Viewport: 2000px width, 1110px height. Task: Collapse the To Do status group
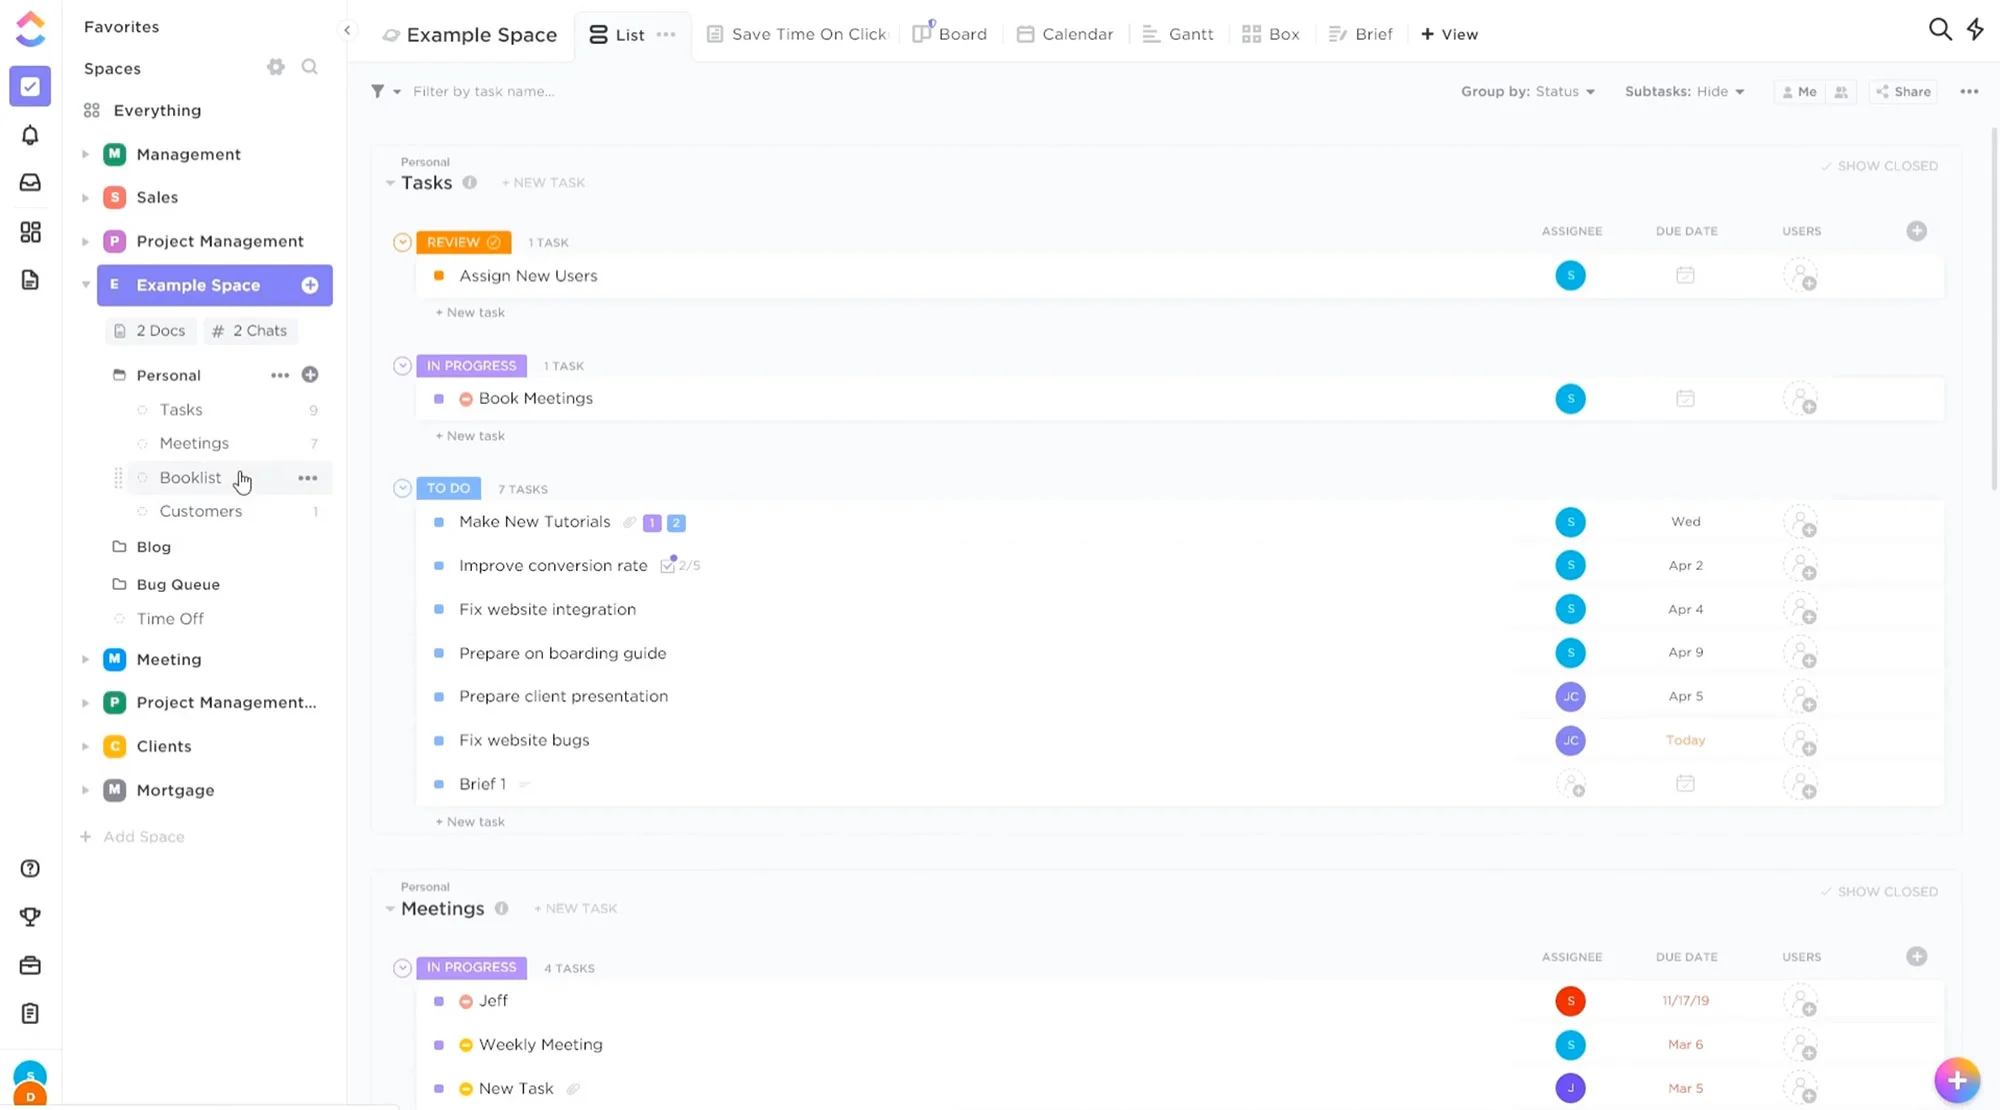402,489
